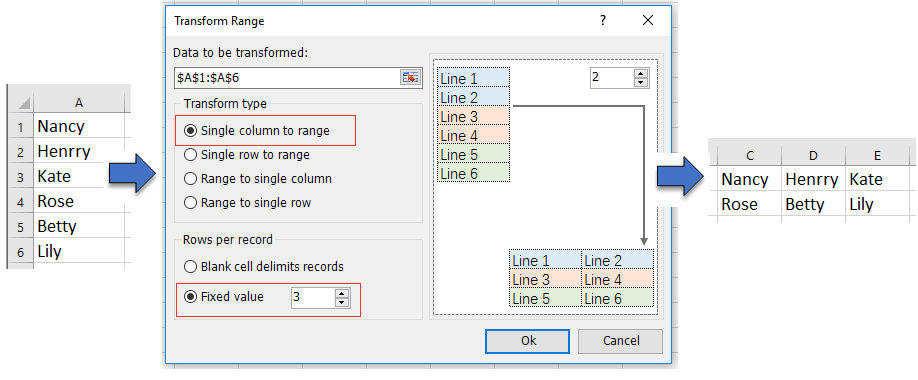918x380 pixels.
Task: Click Betty in column D result
Action: (813, 204)
